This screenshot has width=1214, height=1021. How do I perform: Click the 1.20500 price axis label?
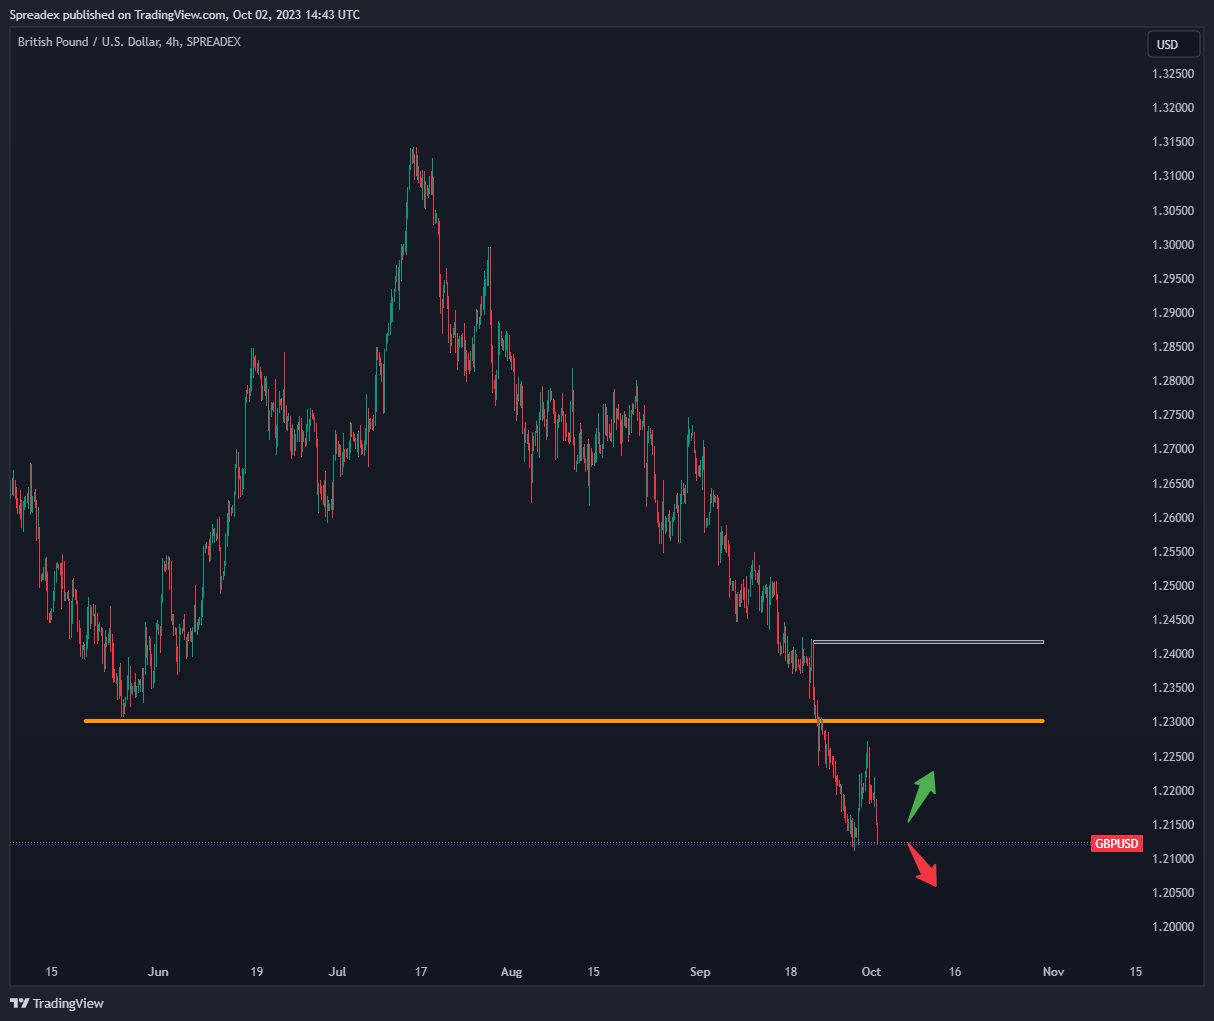(1172, 893)
